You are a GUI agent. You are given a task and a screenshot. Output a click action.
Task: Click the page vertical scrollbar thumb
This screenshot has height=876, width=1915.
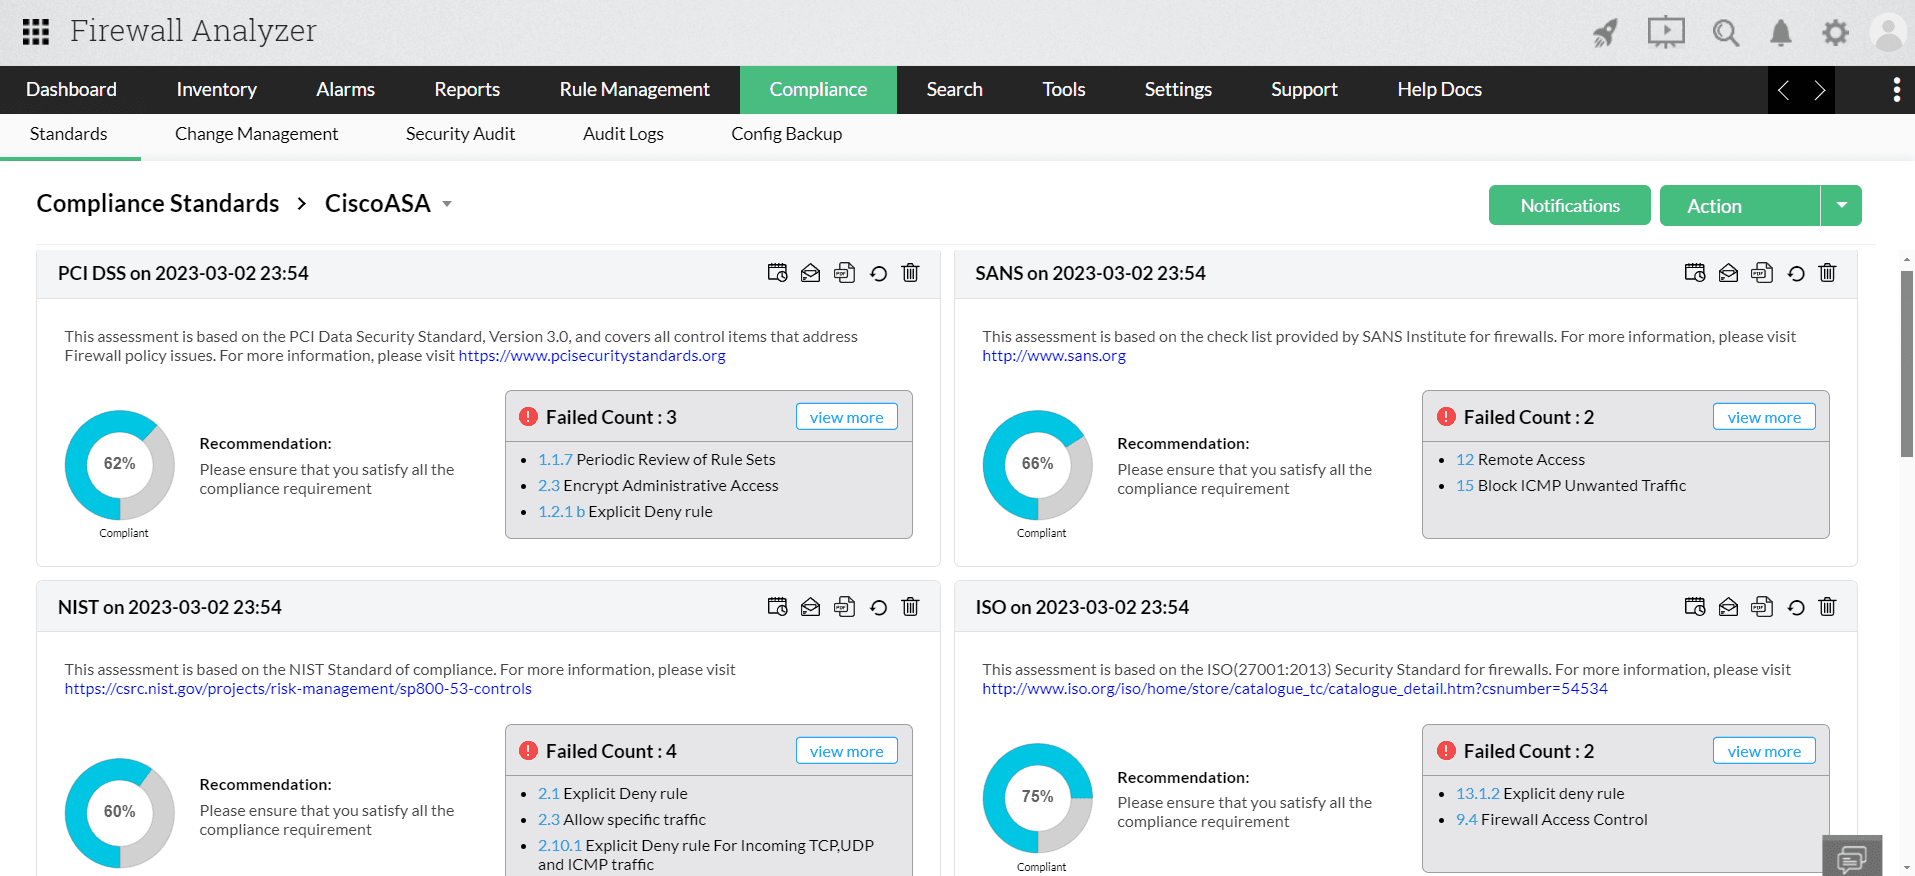tap(1907, 363)
